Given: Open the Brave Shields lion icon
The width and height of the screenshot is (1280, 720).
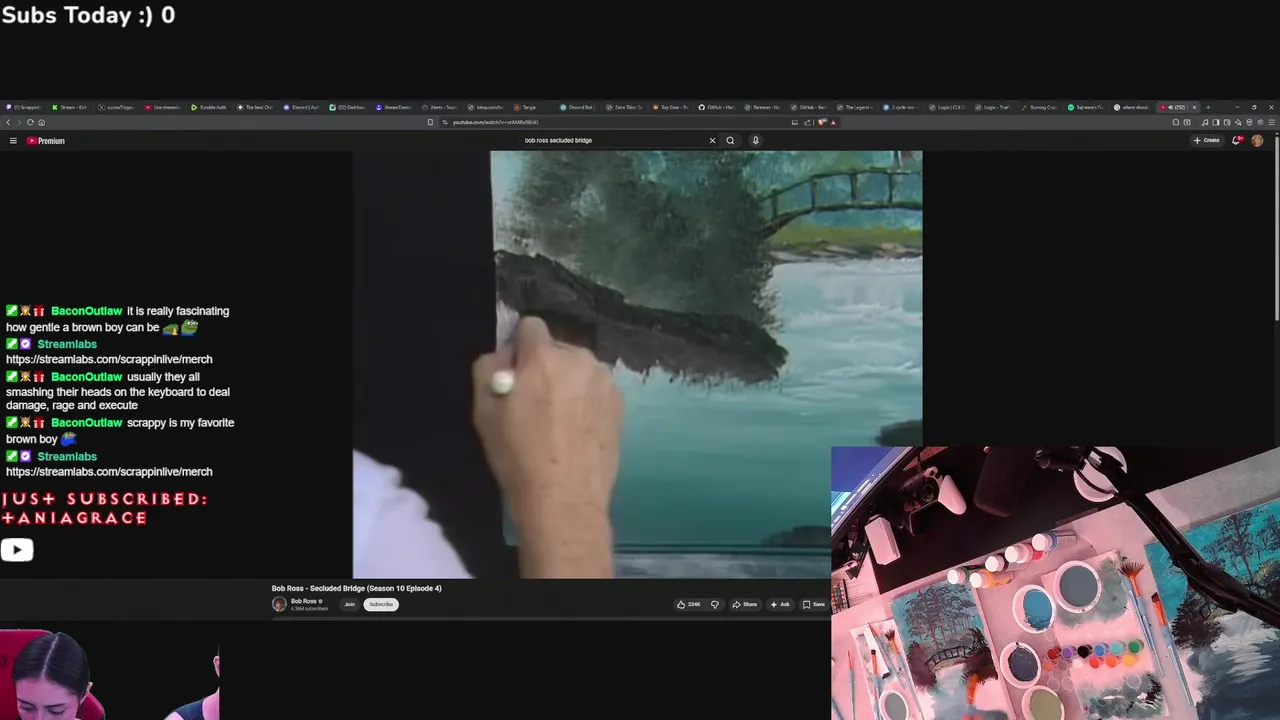Looking at the screenshot, I should [822, 122].
